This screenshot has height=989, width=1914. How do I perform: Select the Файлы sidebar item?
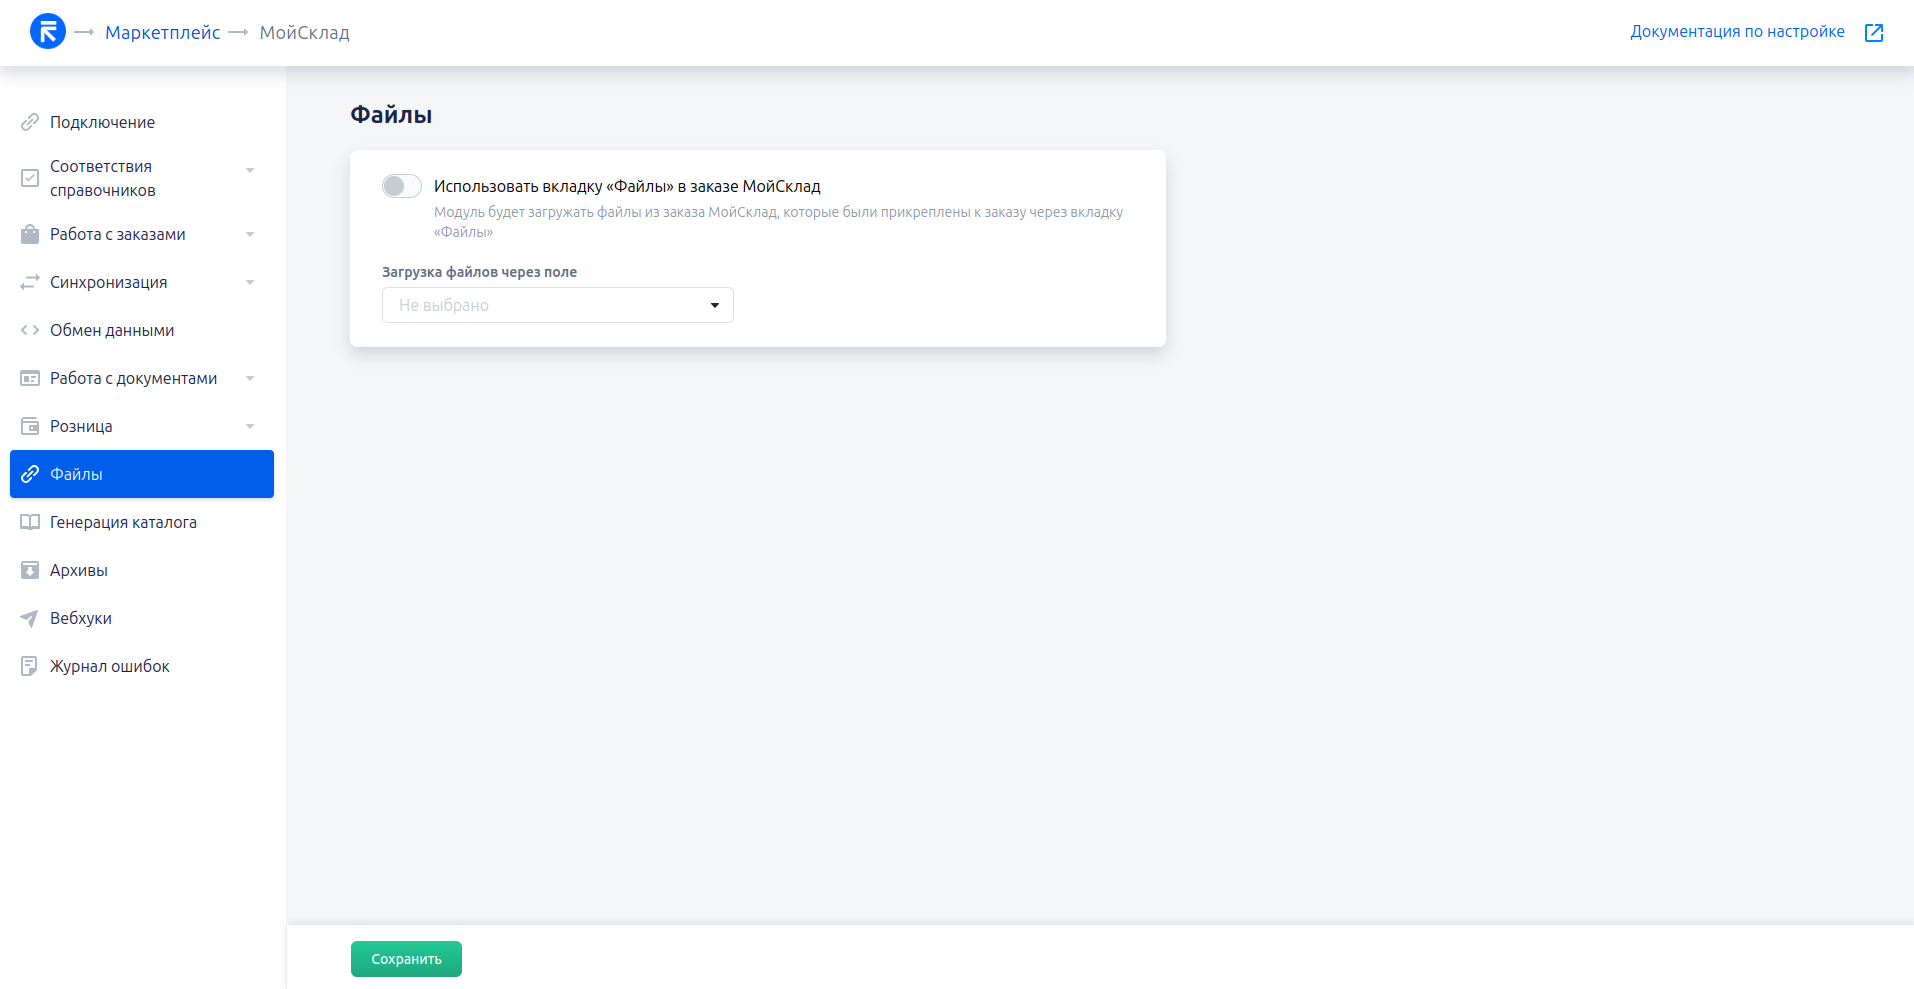tap(142, 474)
